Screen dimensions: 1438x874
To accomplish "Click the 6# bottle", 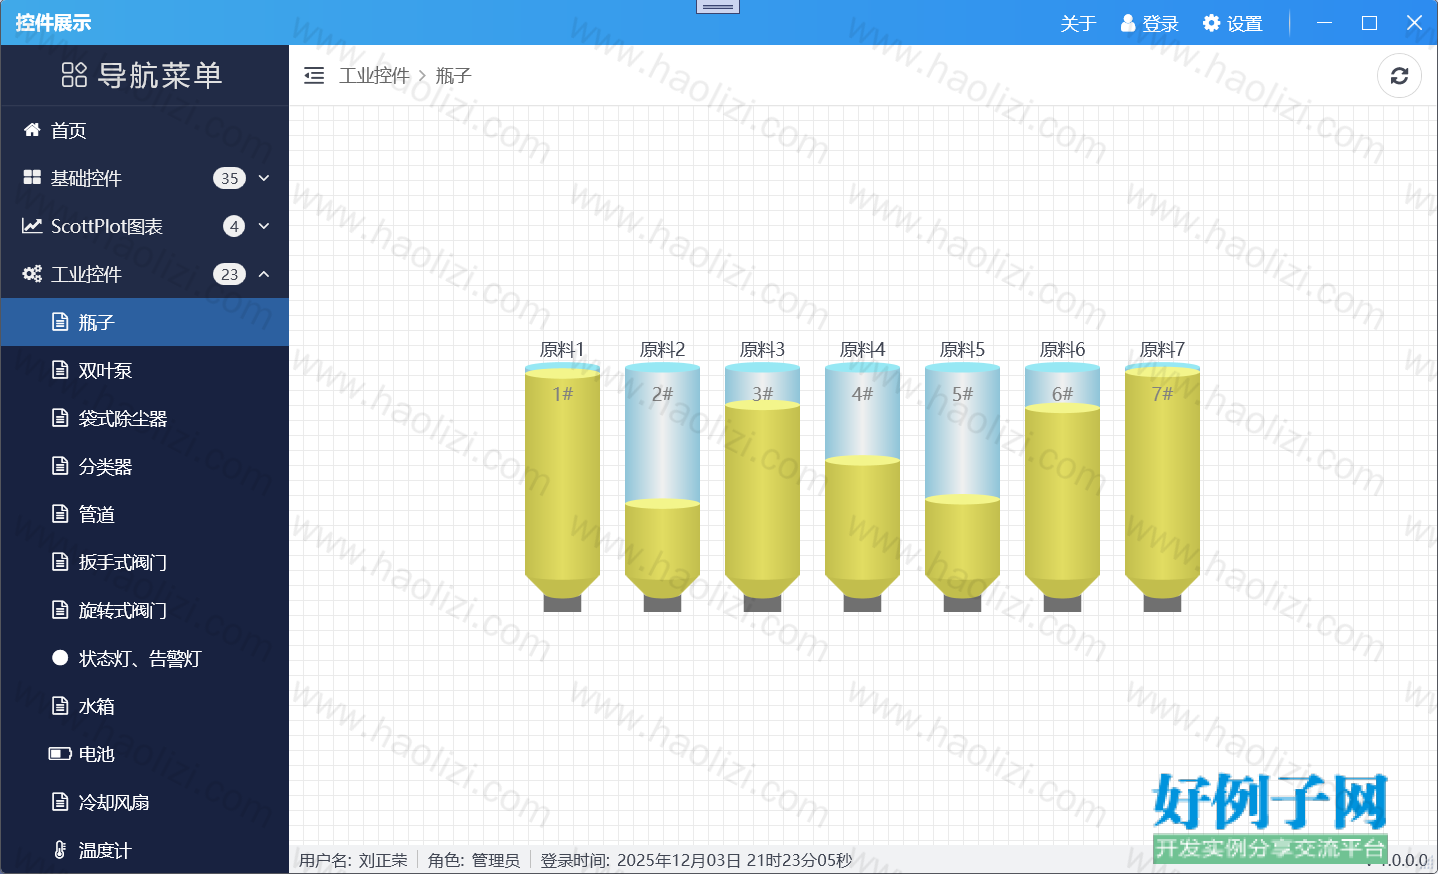I will click(x=1062, y=488).
